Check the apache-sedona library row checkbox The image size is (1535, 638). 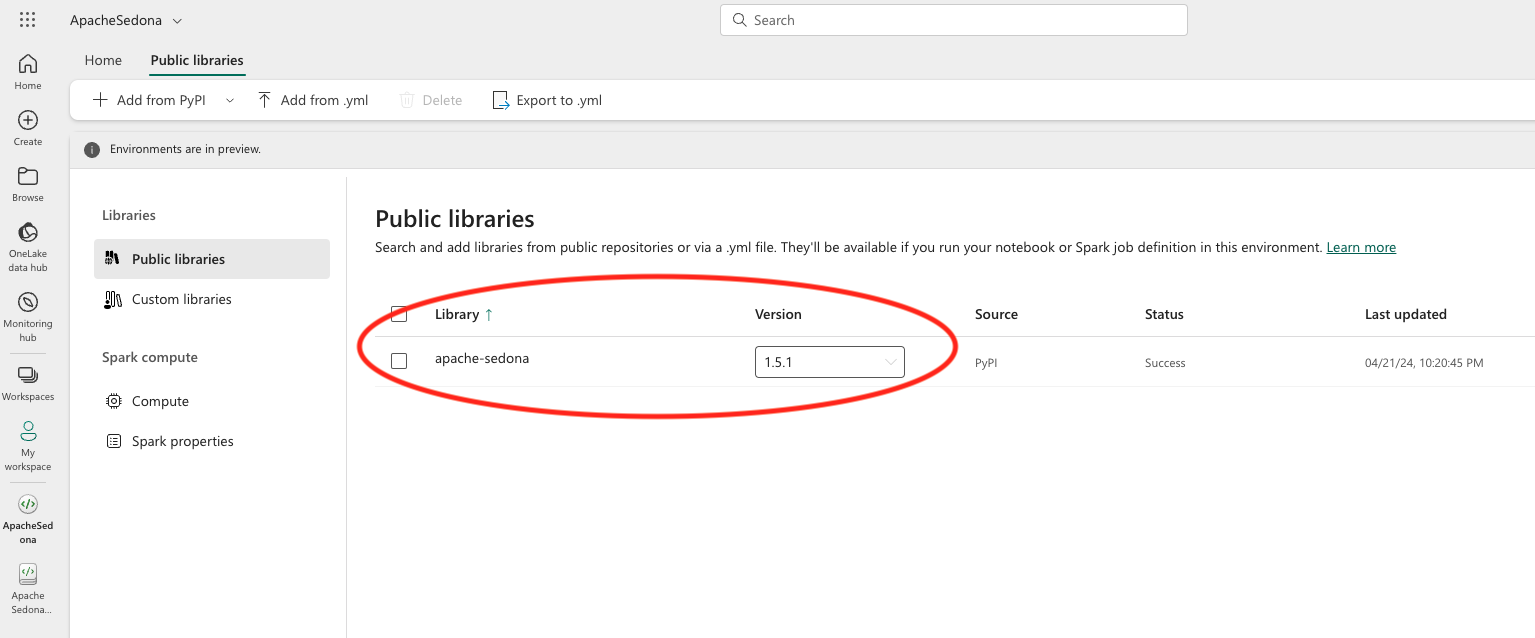pos(399,360)
